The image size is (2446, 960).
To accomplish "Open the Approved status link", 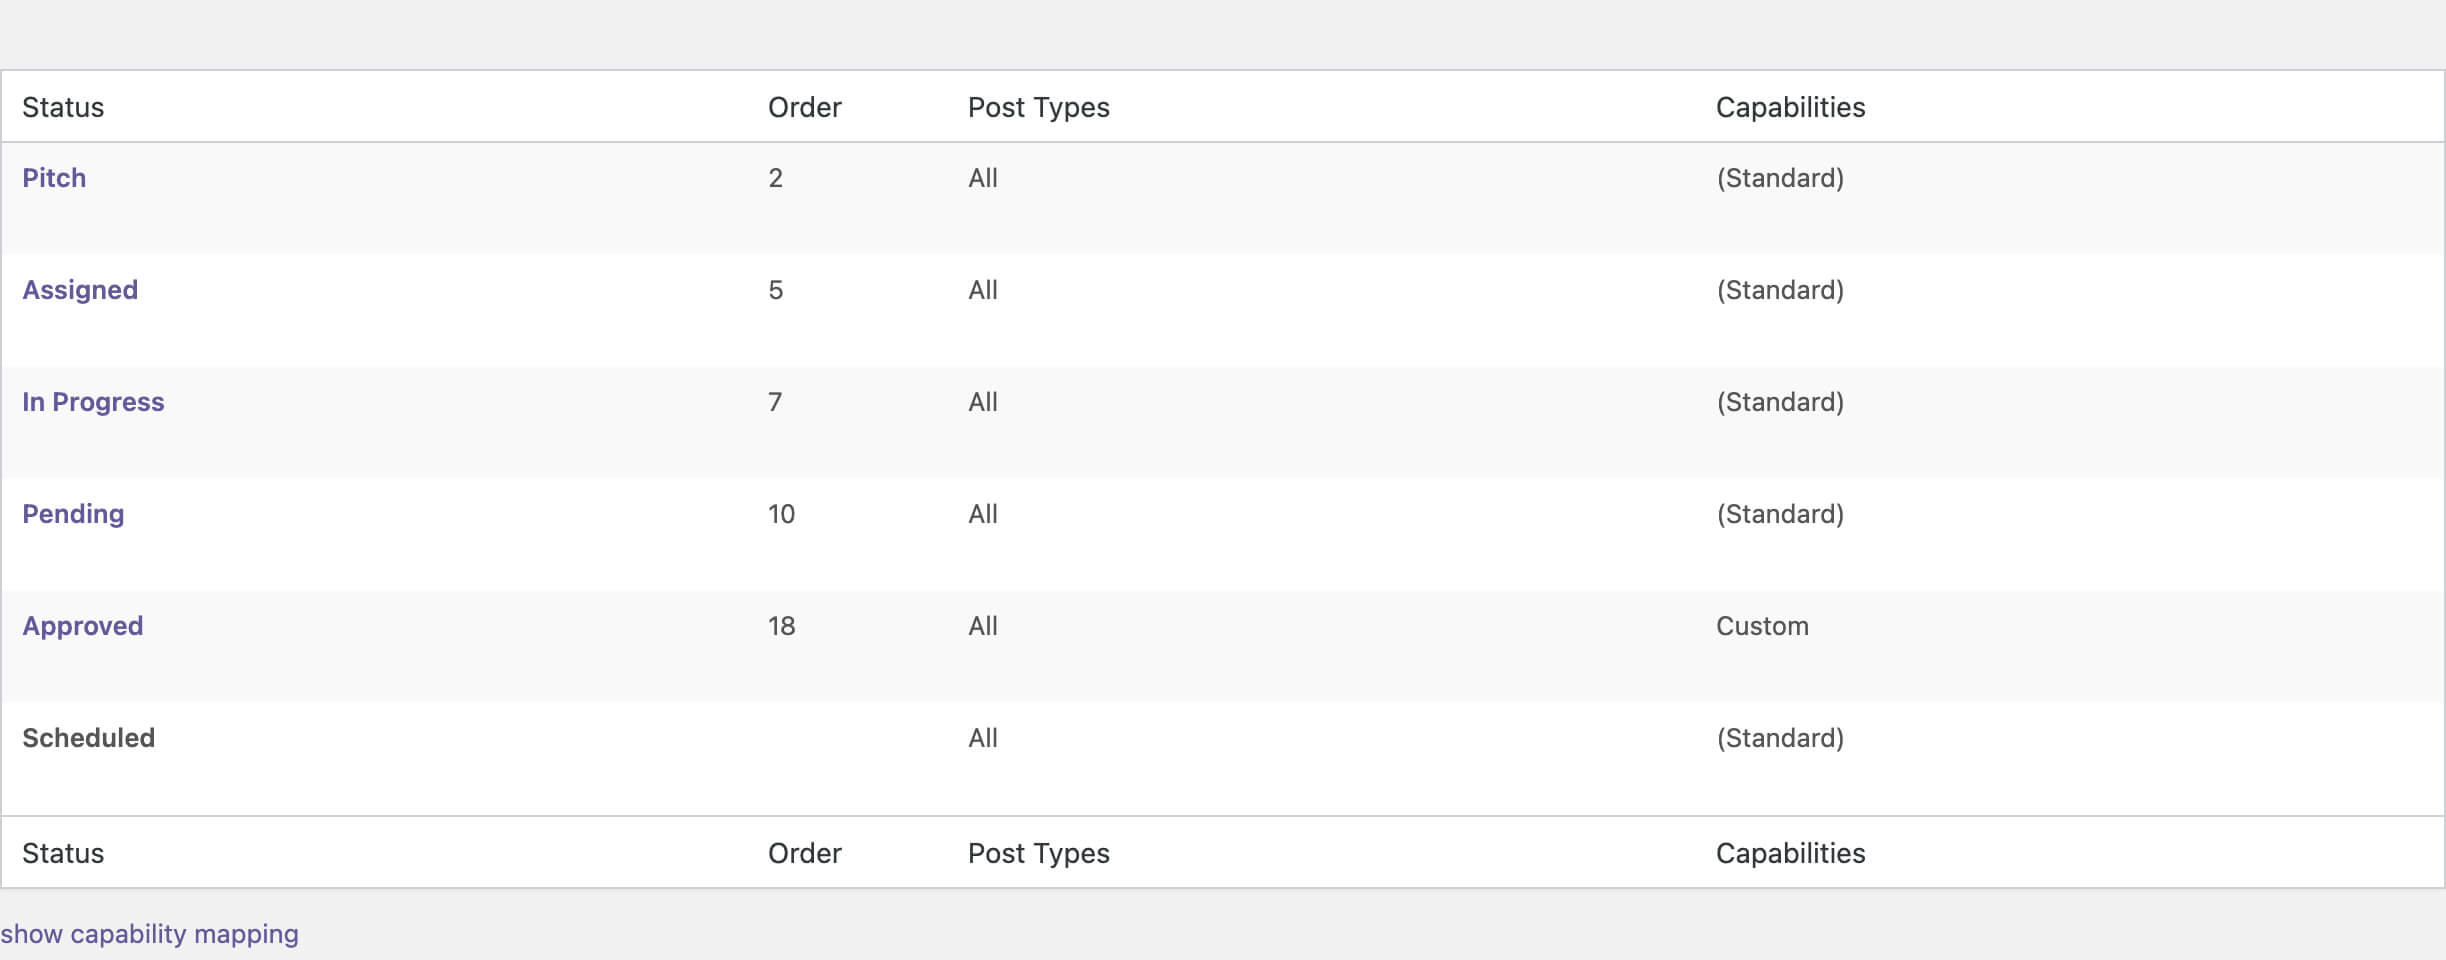I will [x=83, y=626].
